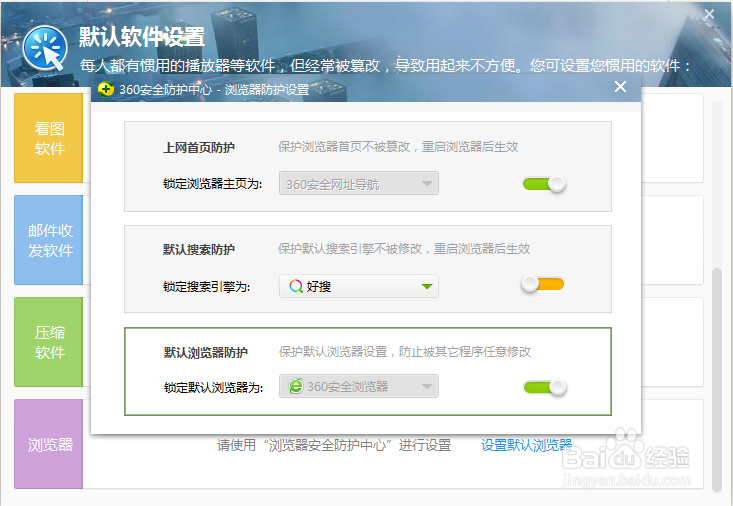
Task: Disable the 默认浏览器防护 browser lock switch
Action: [x=545, y=387]
